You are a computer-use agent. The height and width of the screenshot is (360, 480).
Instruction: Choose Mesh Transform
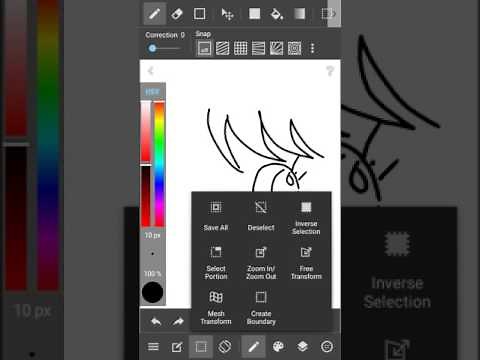(216, 308)
